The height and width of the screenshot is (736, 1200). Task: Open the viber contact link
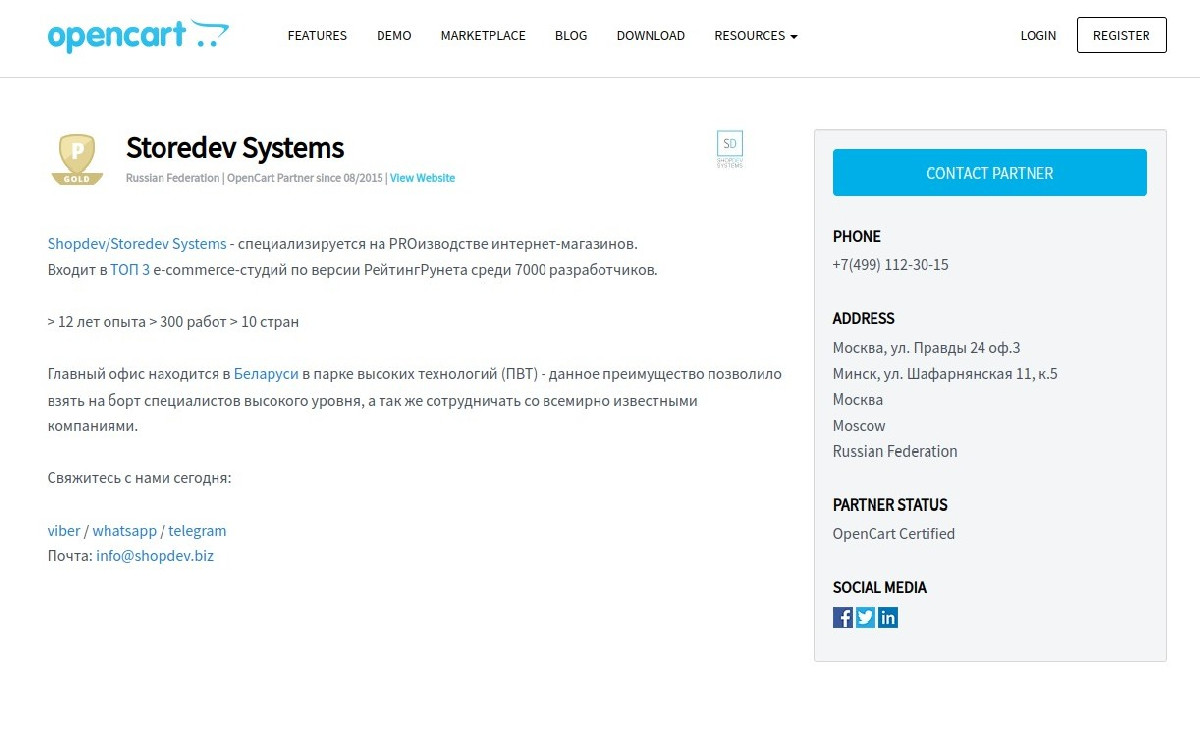[x=64, y=531]
